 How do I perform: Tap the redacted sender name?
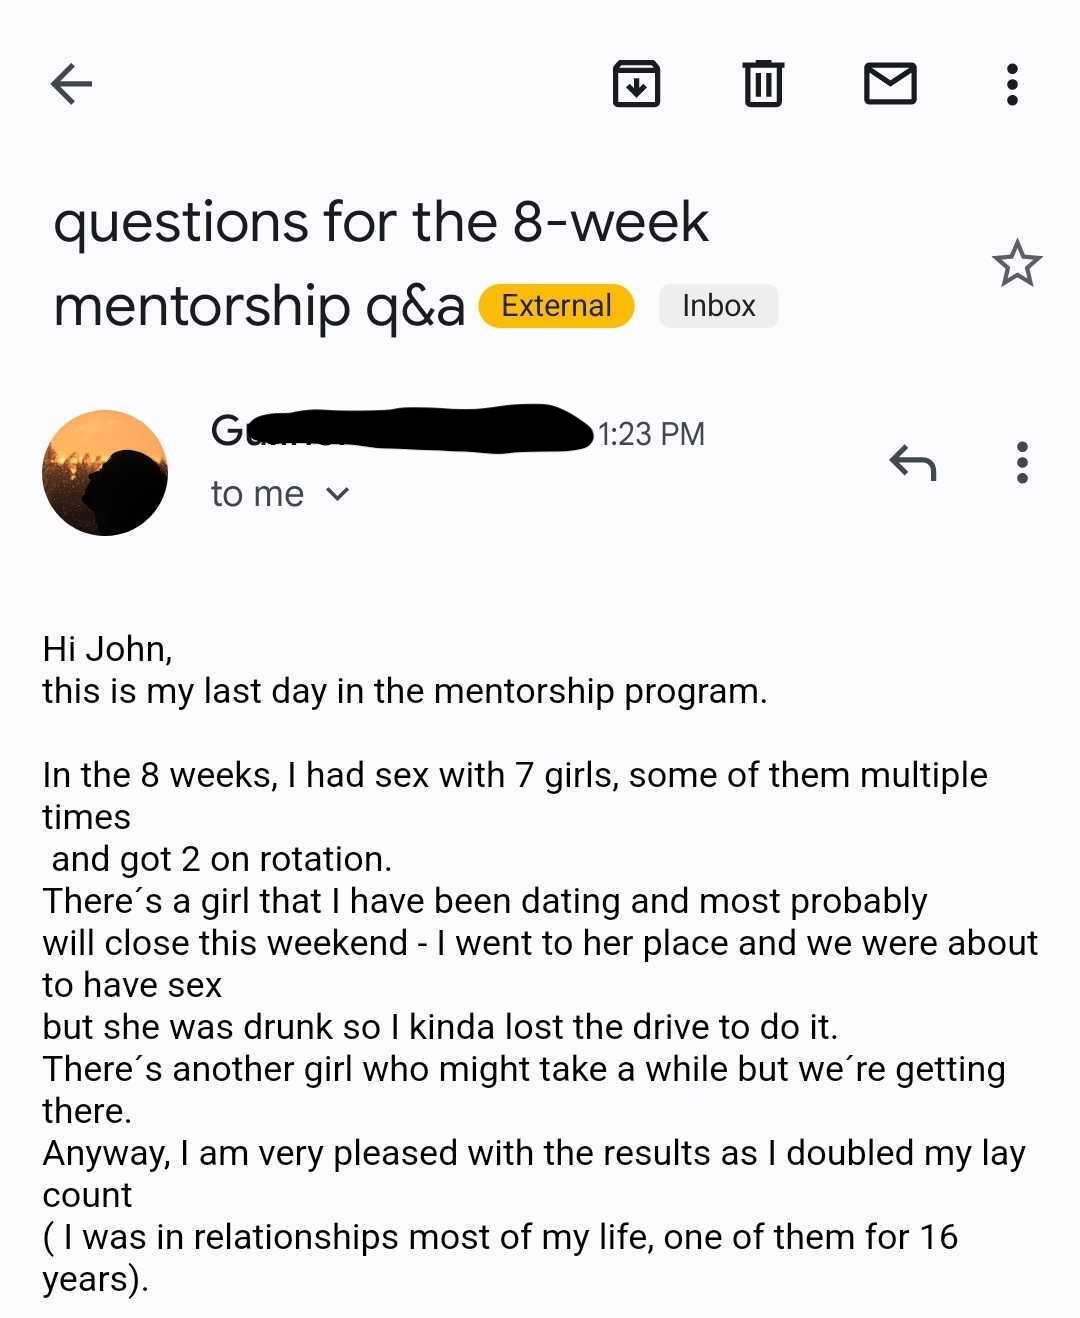400,430
